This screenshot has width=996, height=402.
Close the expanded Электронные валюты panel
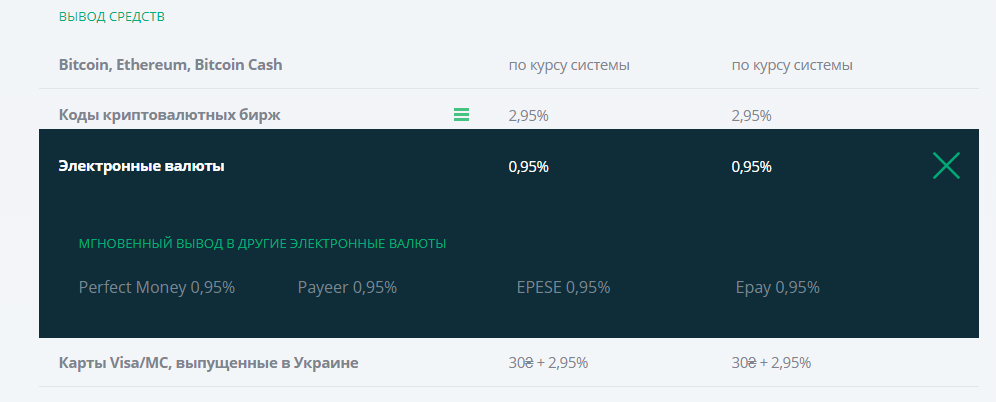945,166
